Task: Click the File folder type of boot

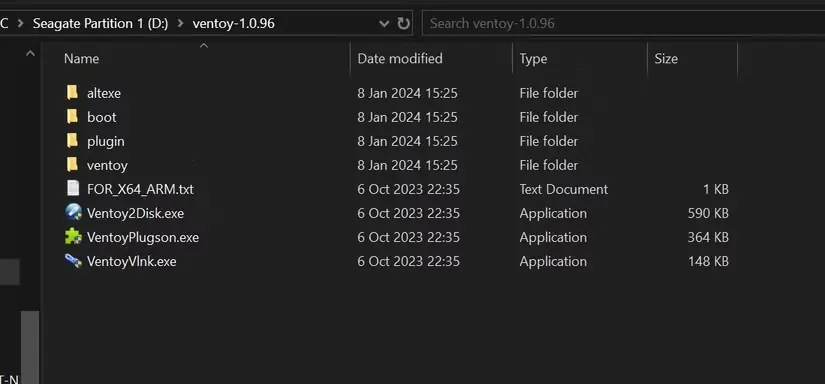Action: click(549, 117)
